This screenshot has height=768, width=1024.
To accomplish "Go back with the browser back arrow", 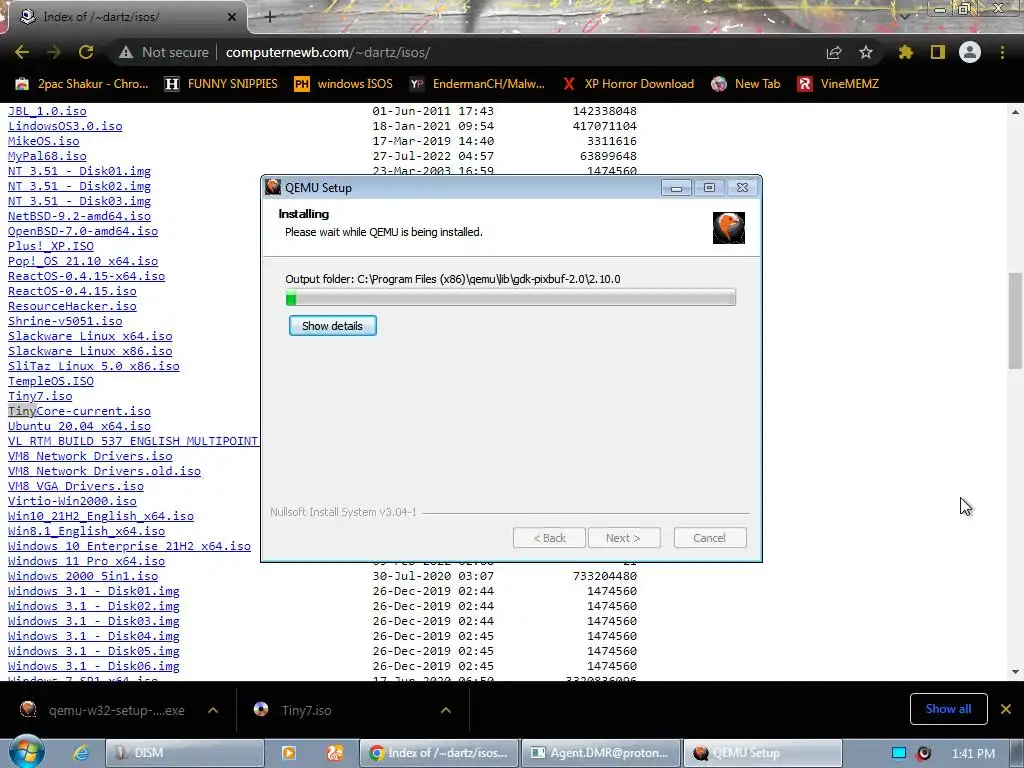I will coord(22,52).
